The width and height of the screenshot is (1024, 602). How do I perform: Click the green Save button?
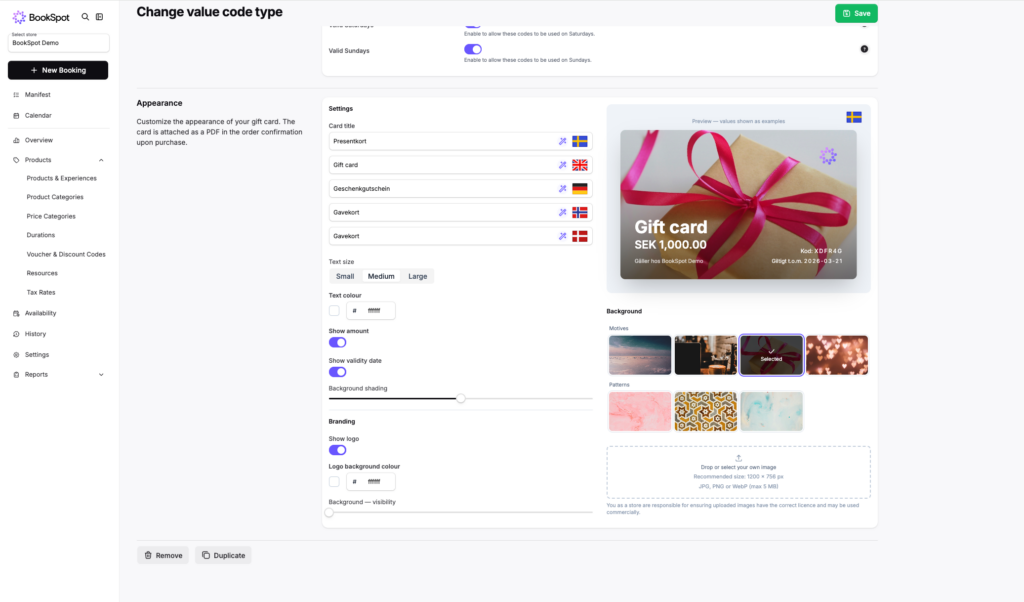[855, 13]
